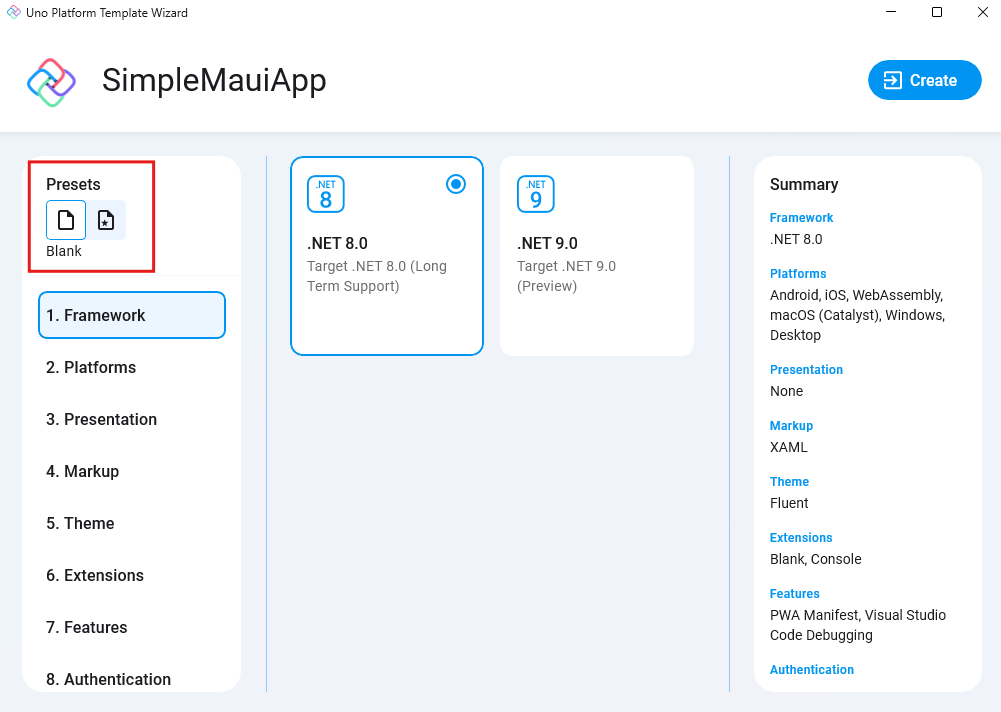Open the Extensions link in the Summary
Screen dimensions: 1001x712
click(x=800, y=537)
